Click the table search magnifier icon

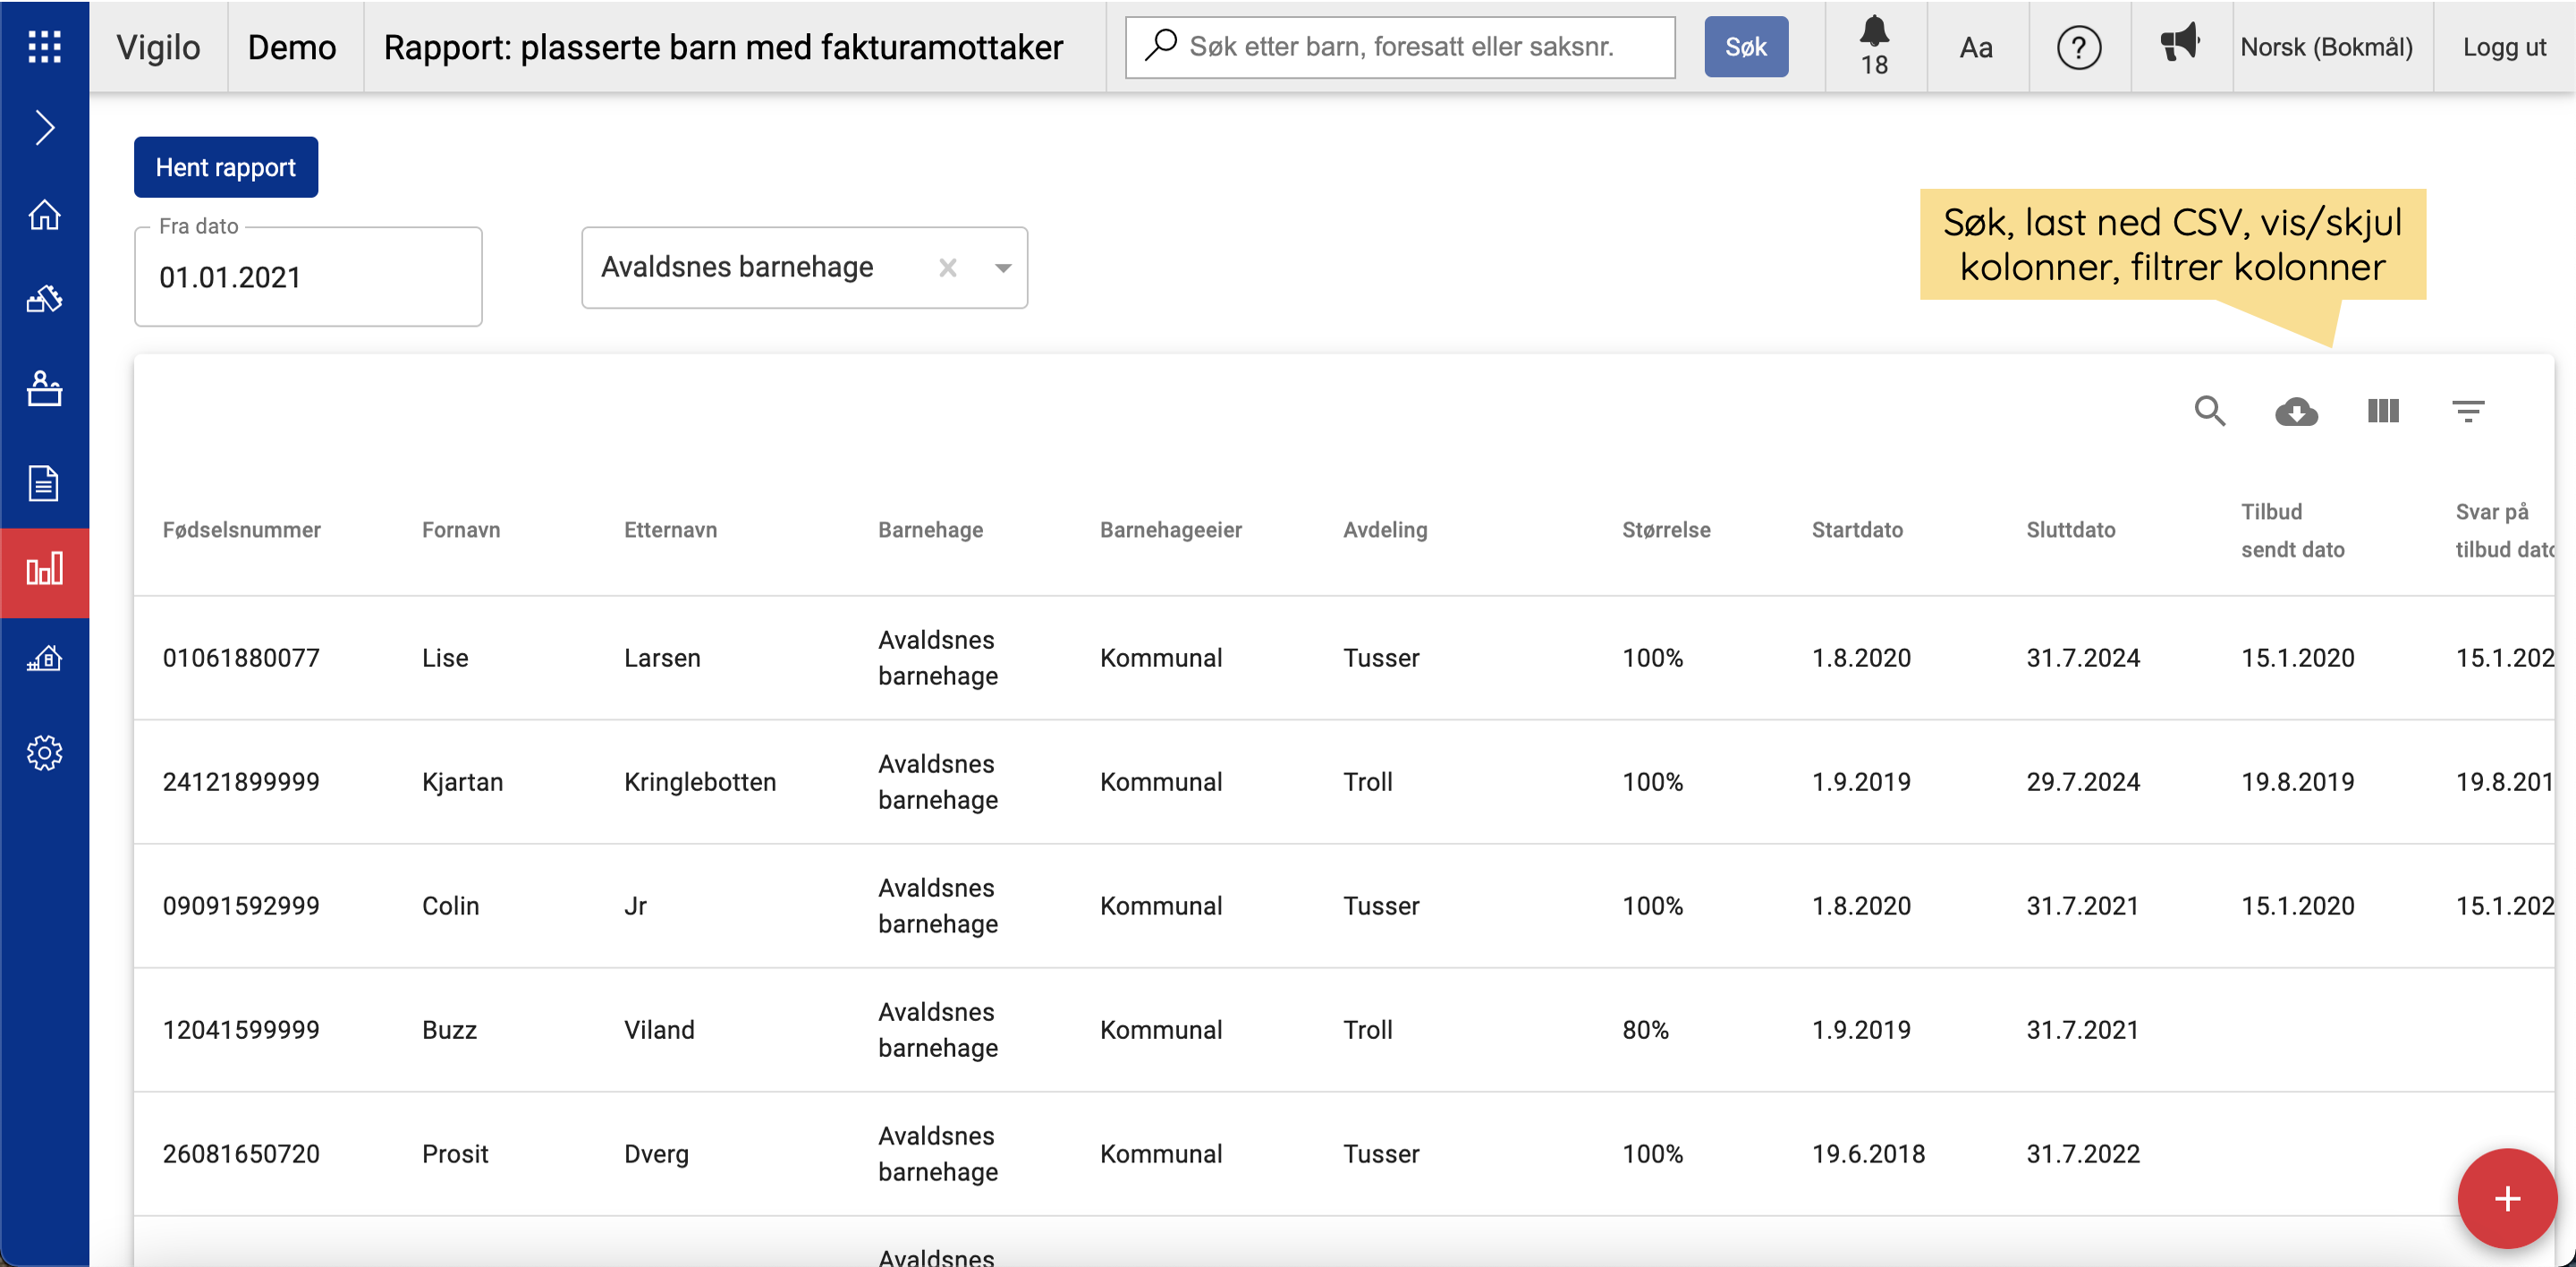2210,411
